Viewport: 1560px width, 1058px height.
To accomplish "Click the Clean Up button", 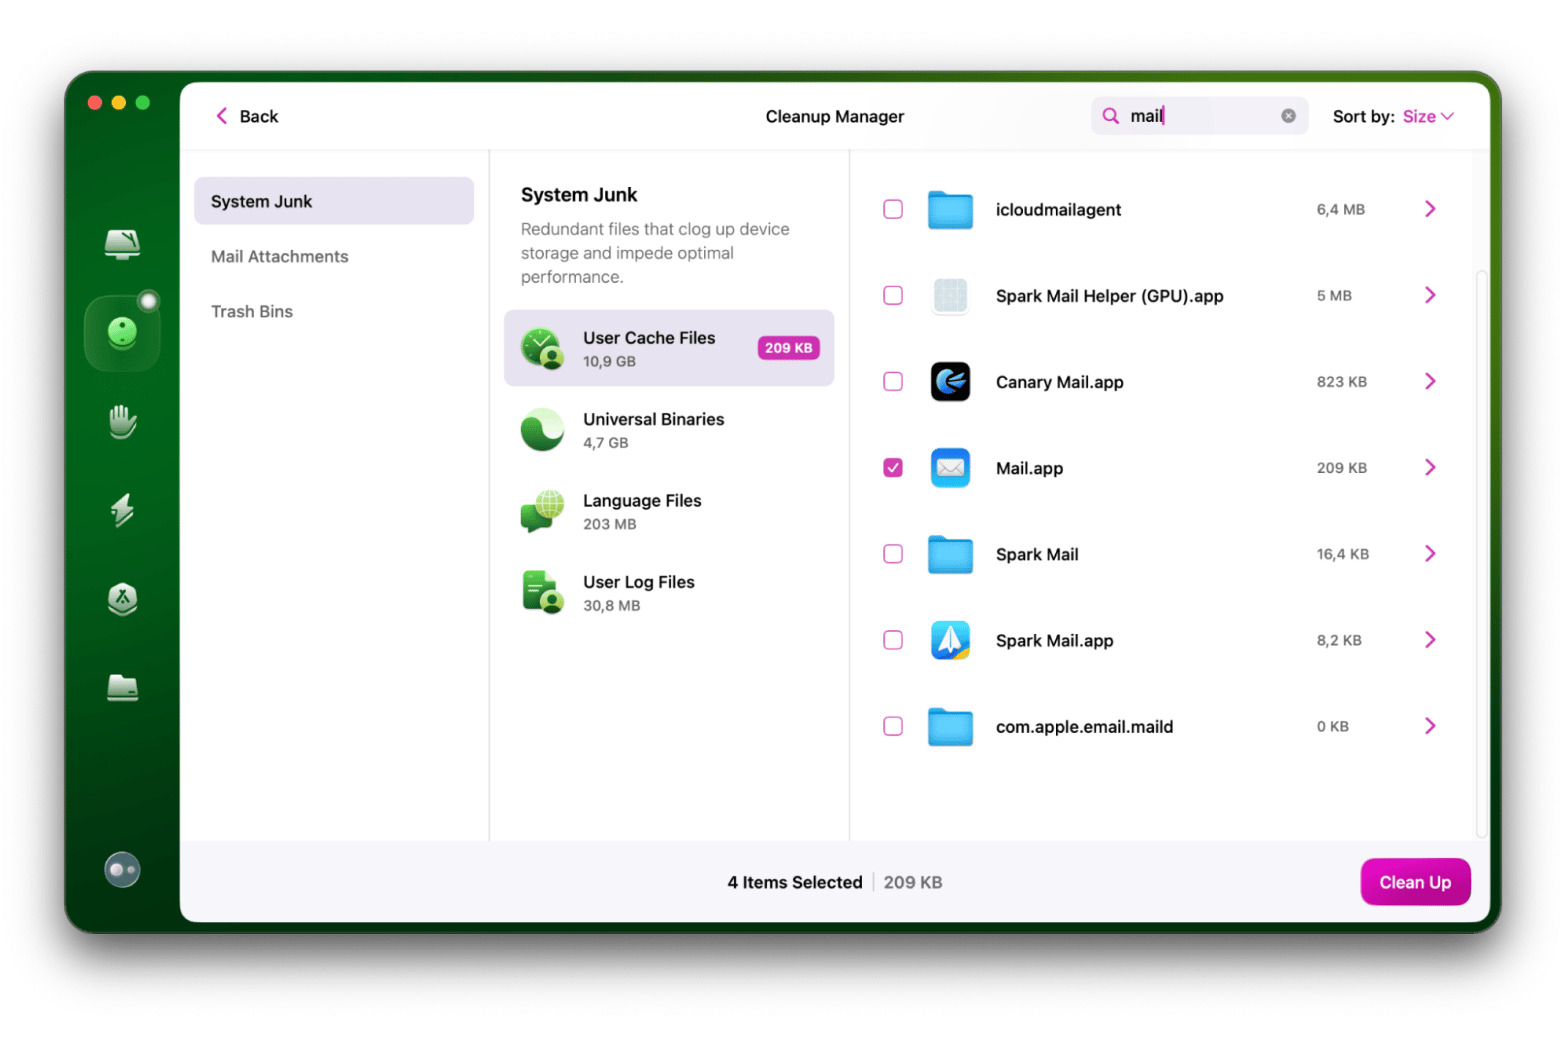I will pyautogui.click(x=1414, y=882).
